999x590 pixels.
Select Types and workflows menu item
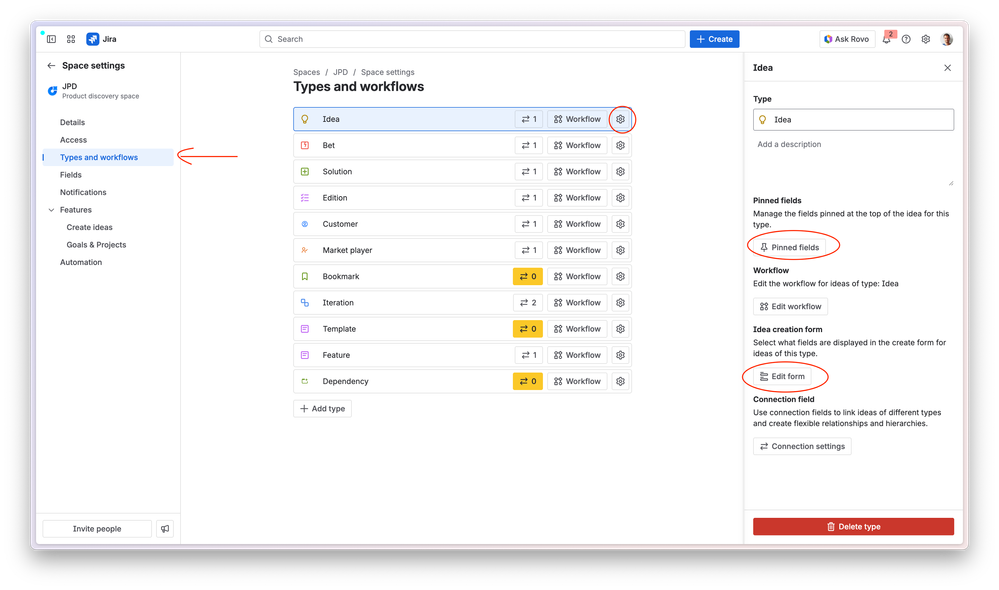coord(108,157)
